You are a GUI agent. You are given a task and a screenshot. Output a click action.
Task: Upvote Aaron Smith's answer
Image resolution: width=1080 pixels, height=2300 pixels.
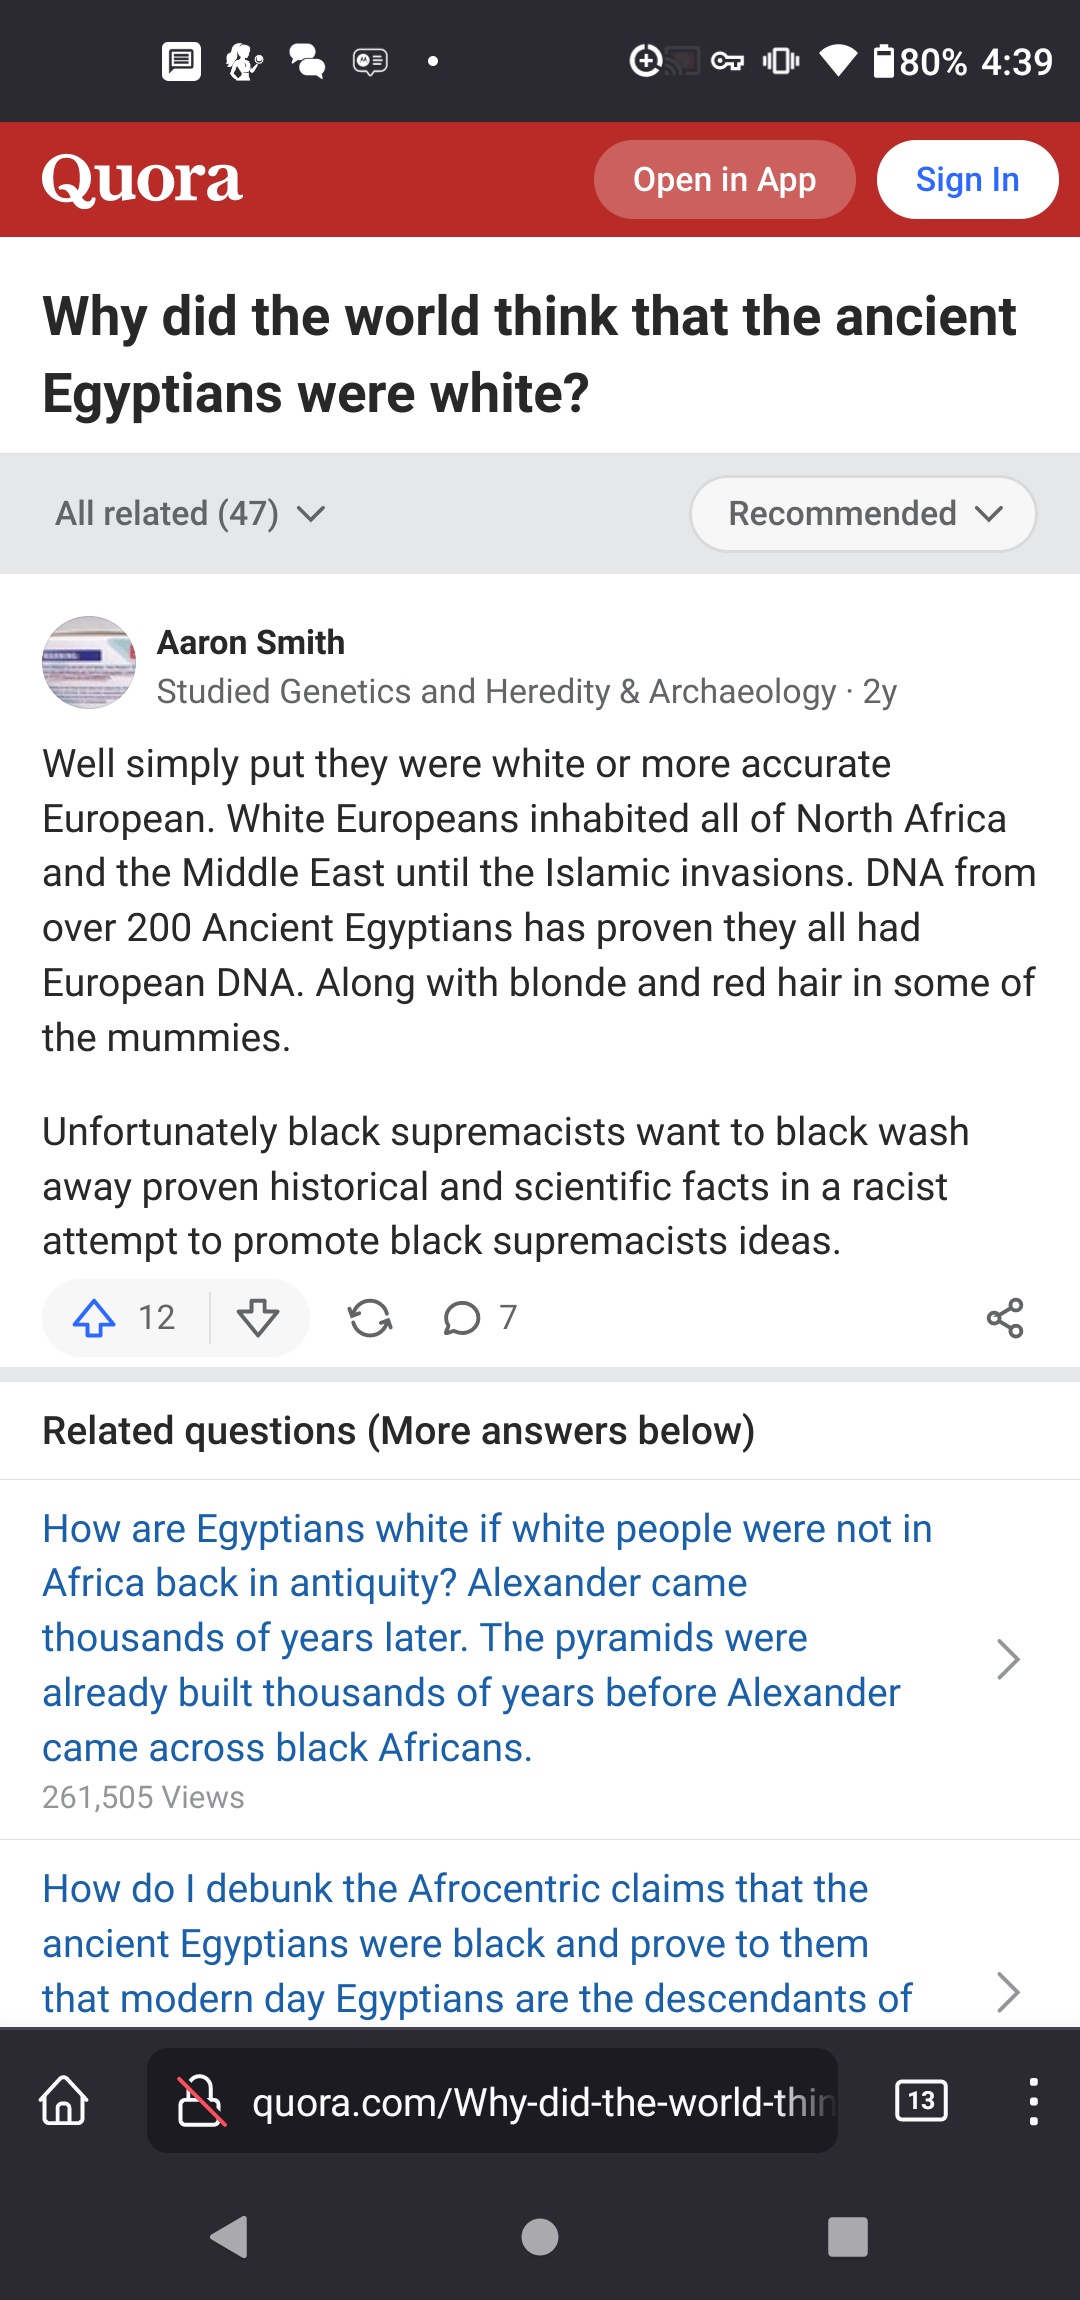[95, 1318]
